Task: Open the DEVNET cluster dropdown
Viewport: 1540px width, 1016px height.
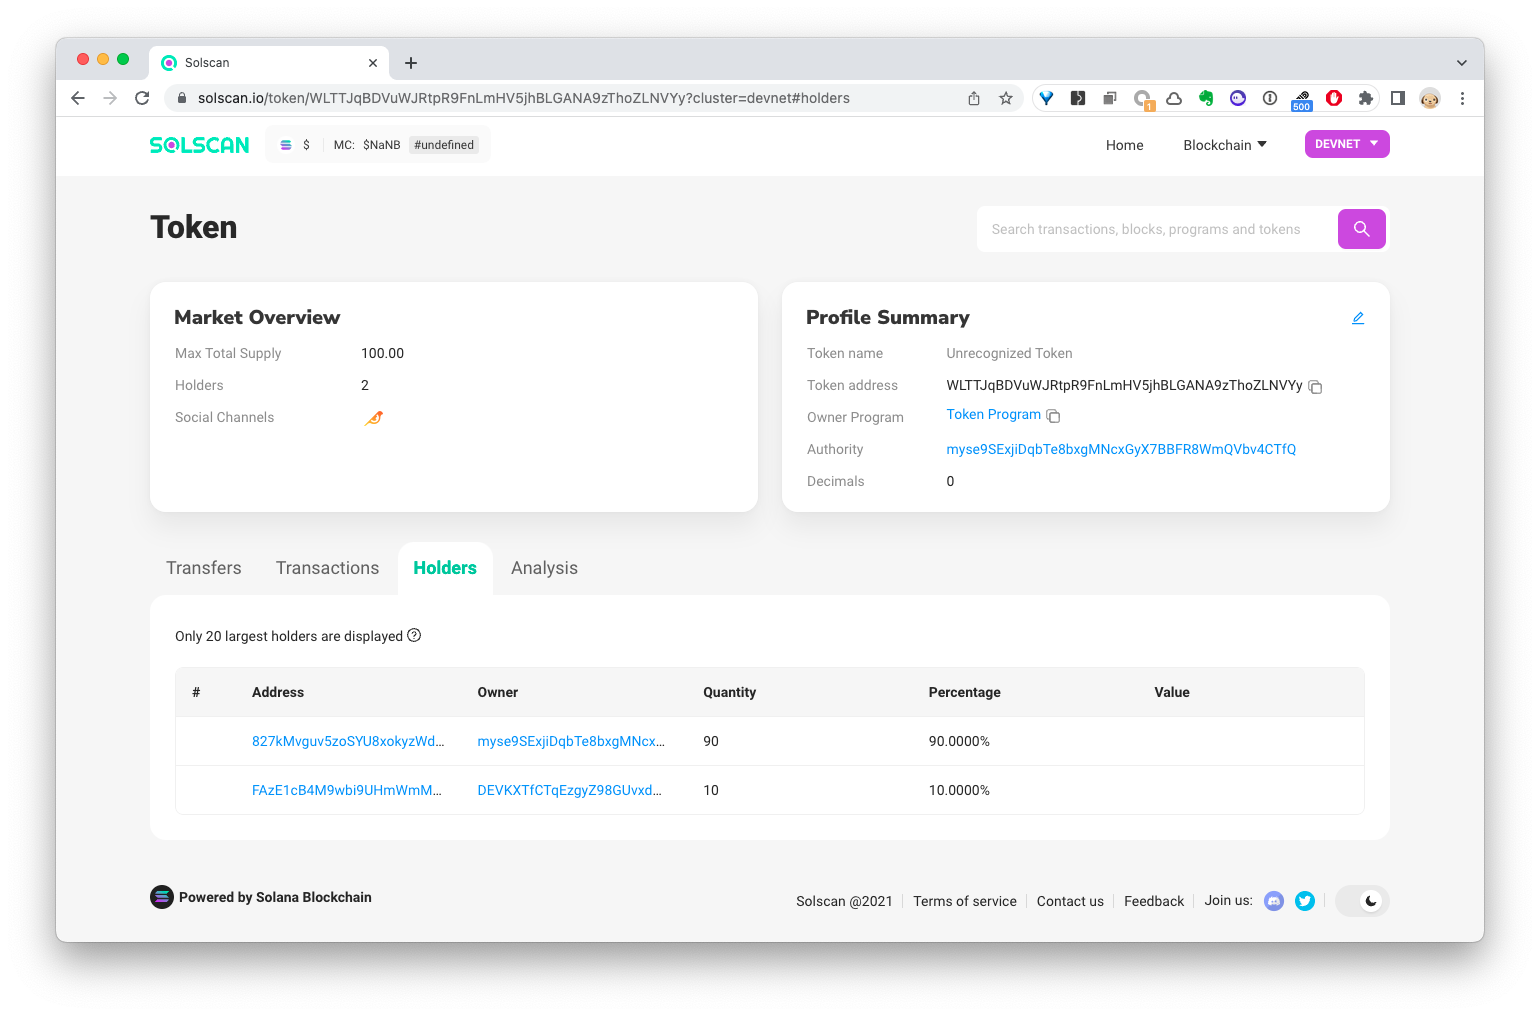Action: 1346,144
